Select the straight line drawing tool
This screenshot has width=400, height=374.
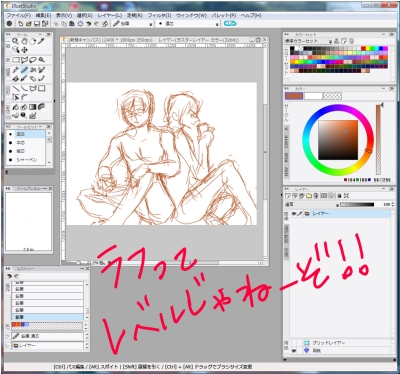(x=15, y=88)
